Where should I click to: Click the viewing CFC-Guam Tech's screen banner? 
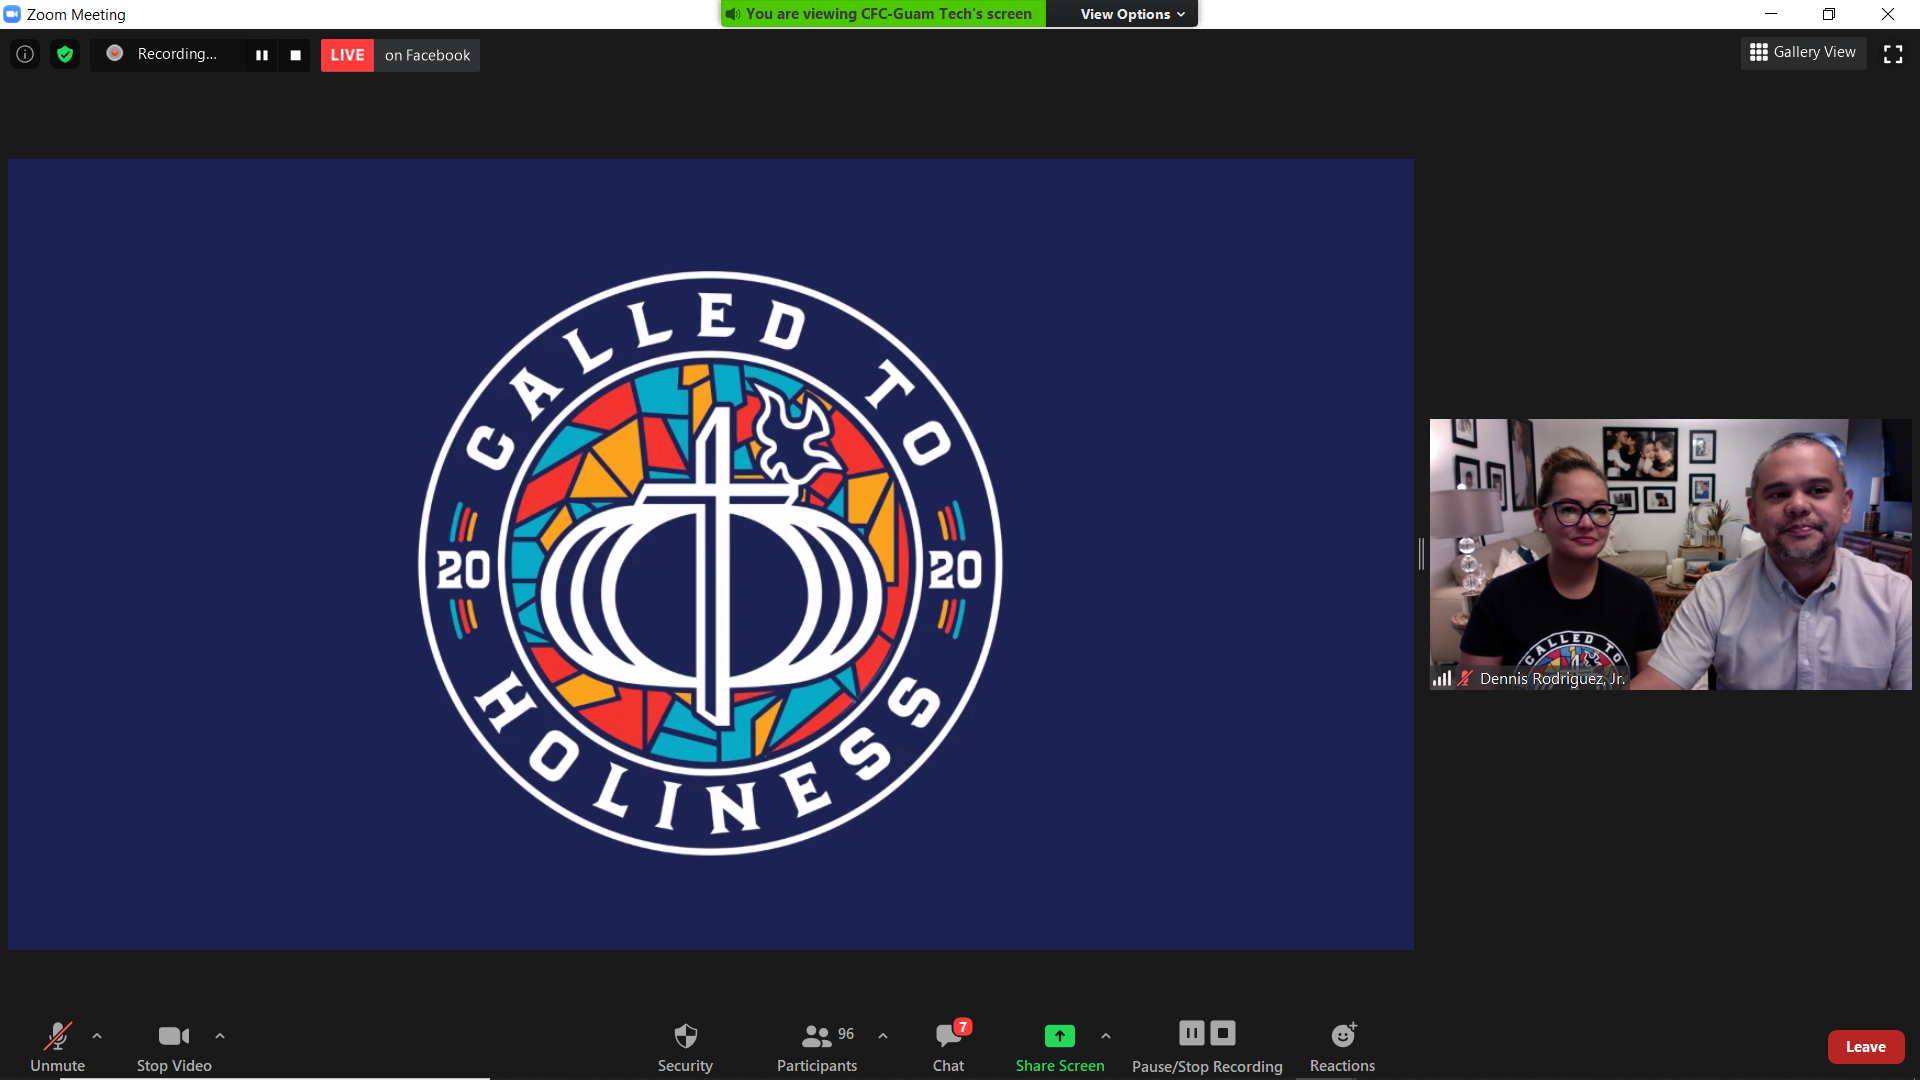[x=883, y=14]
